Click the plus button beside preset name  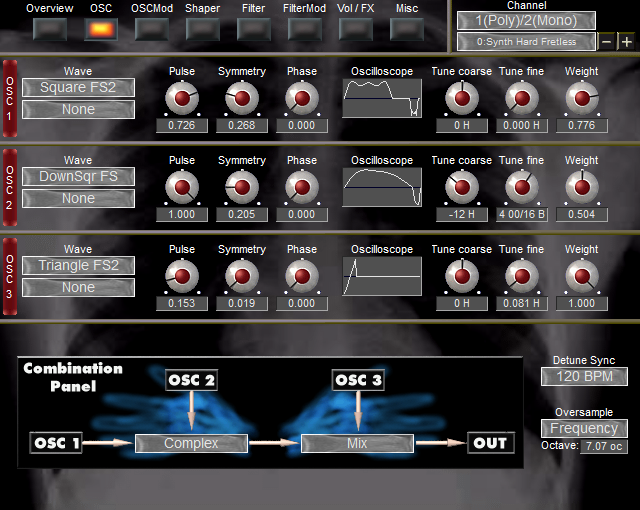[x=626, y=42]
